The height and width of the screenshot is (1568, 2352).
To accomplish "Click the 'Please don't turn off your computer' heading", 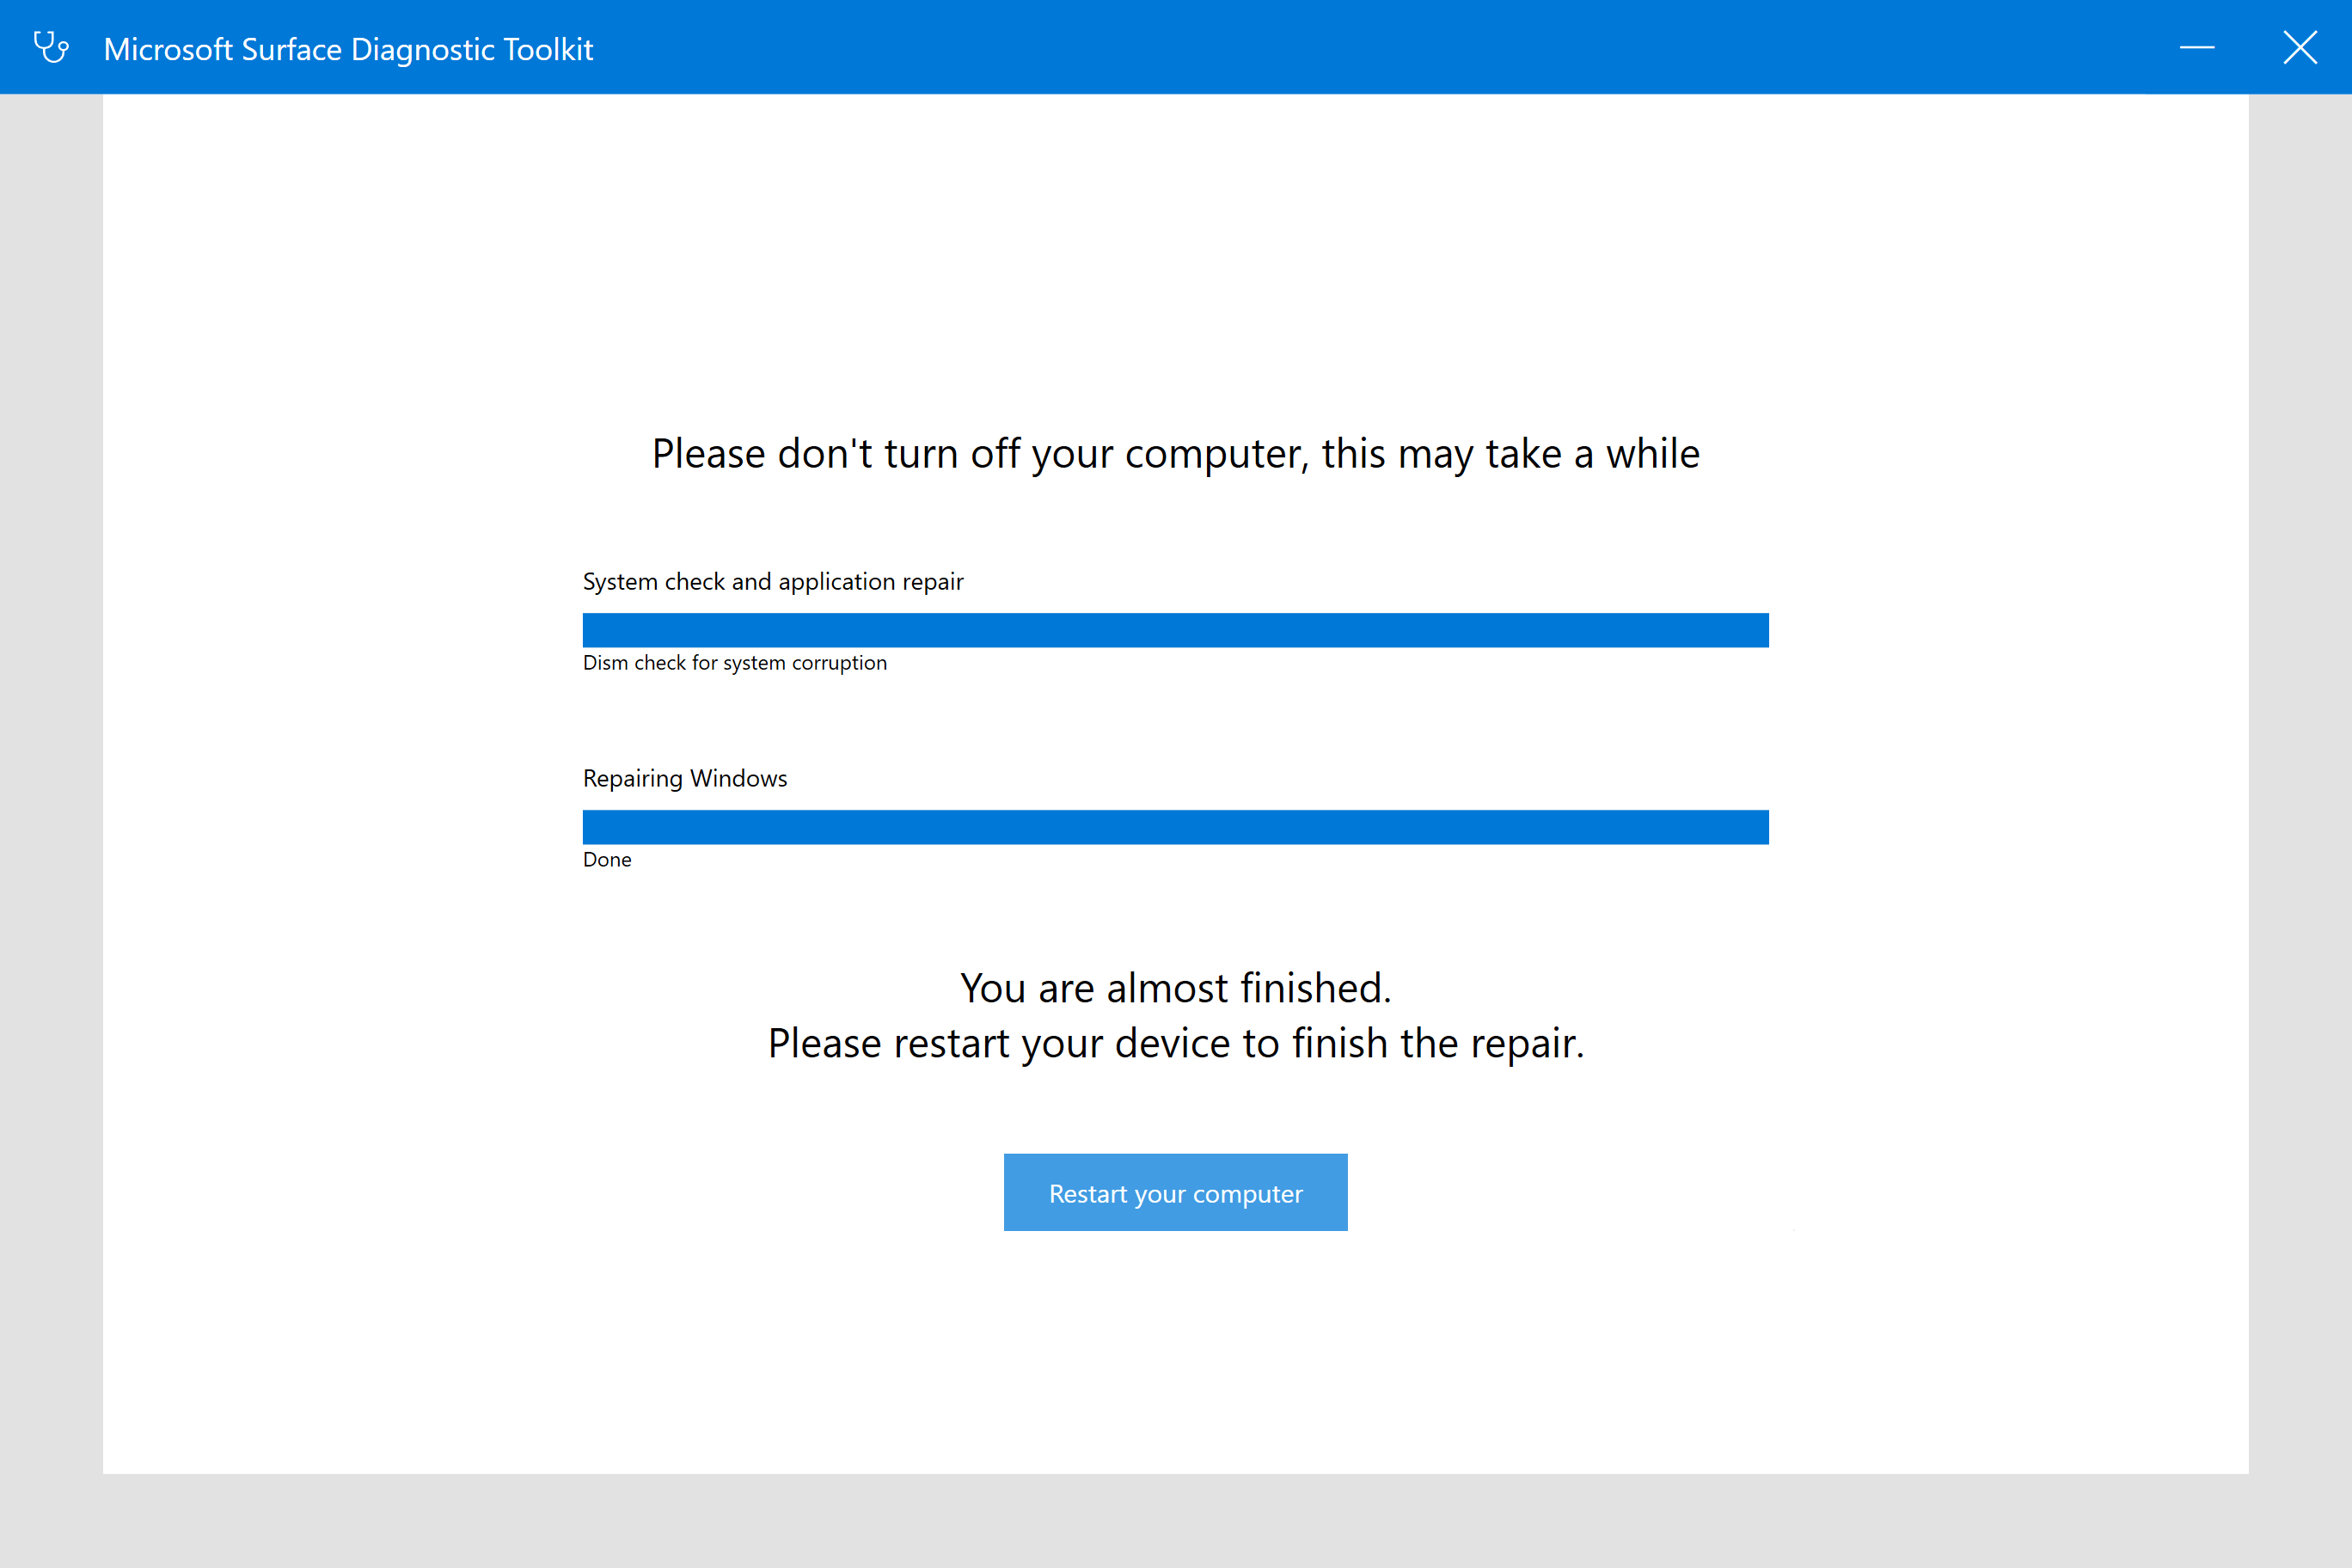I will [1175, 454].
